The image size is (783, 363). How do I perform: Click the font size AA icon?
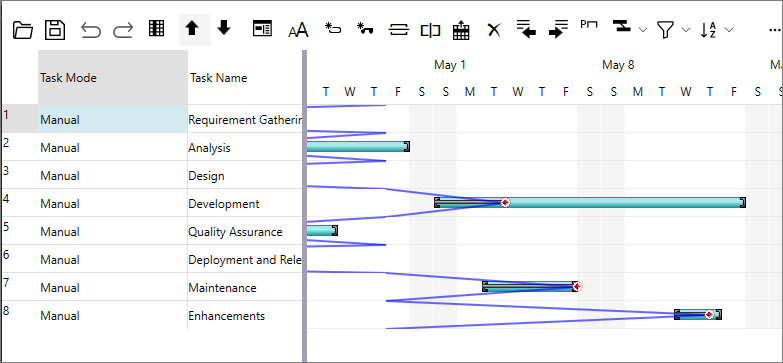coord(299,31)
